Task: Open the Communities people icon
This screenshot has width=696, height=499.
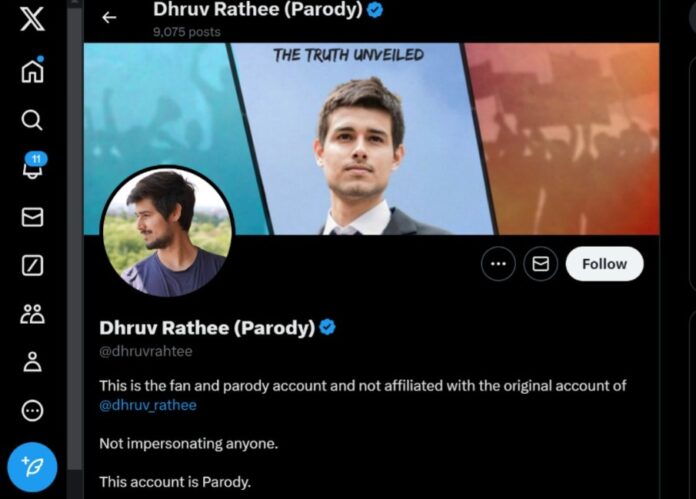Action: [32, 314]
